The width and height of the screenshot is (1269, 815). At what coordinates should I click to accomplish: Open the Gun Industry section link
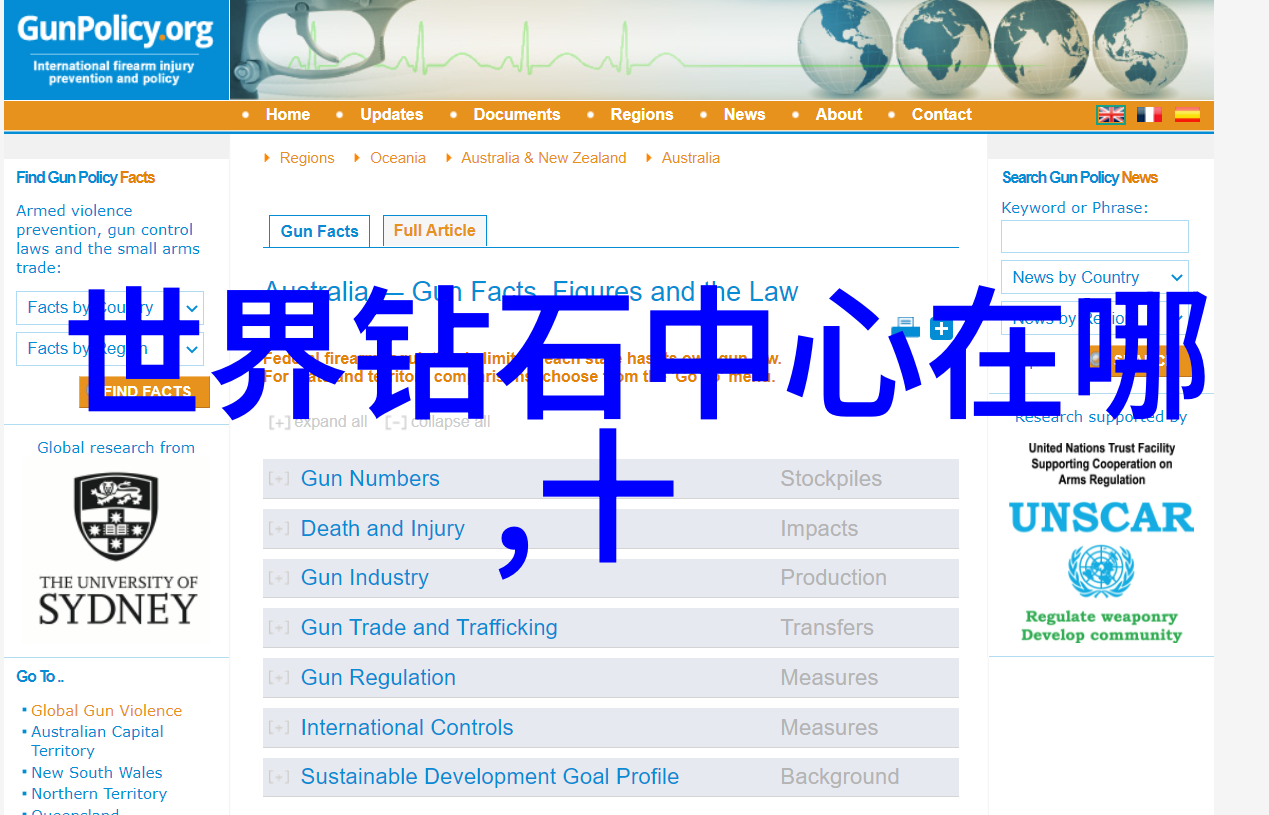point(365,578)
